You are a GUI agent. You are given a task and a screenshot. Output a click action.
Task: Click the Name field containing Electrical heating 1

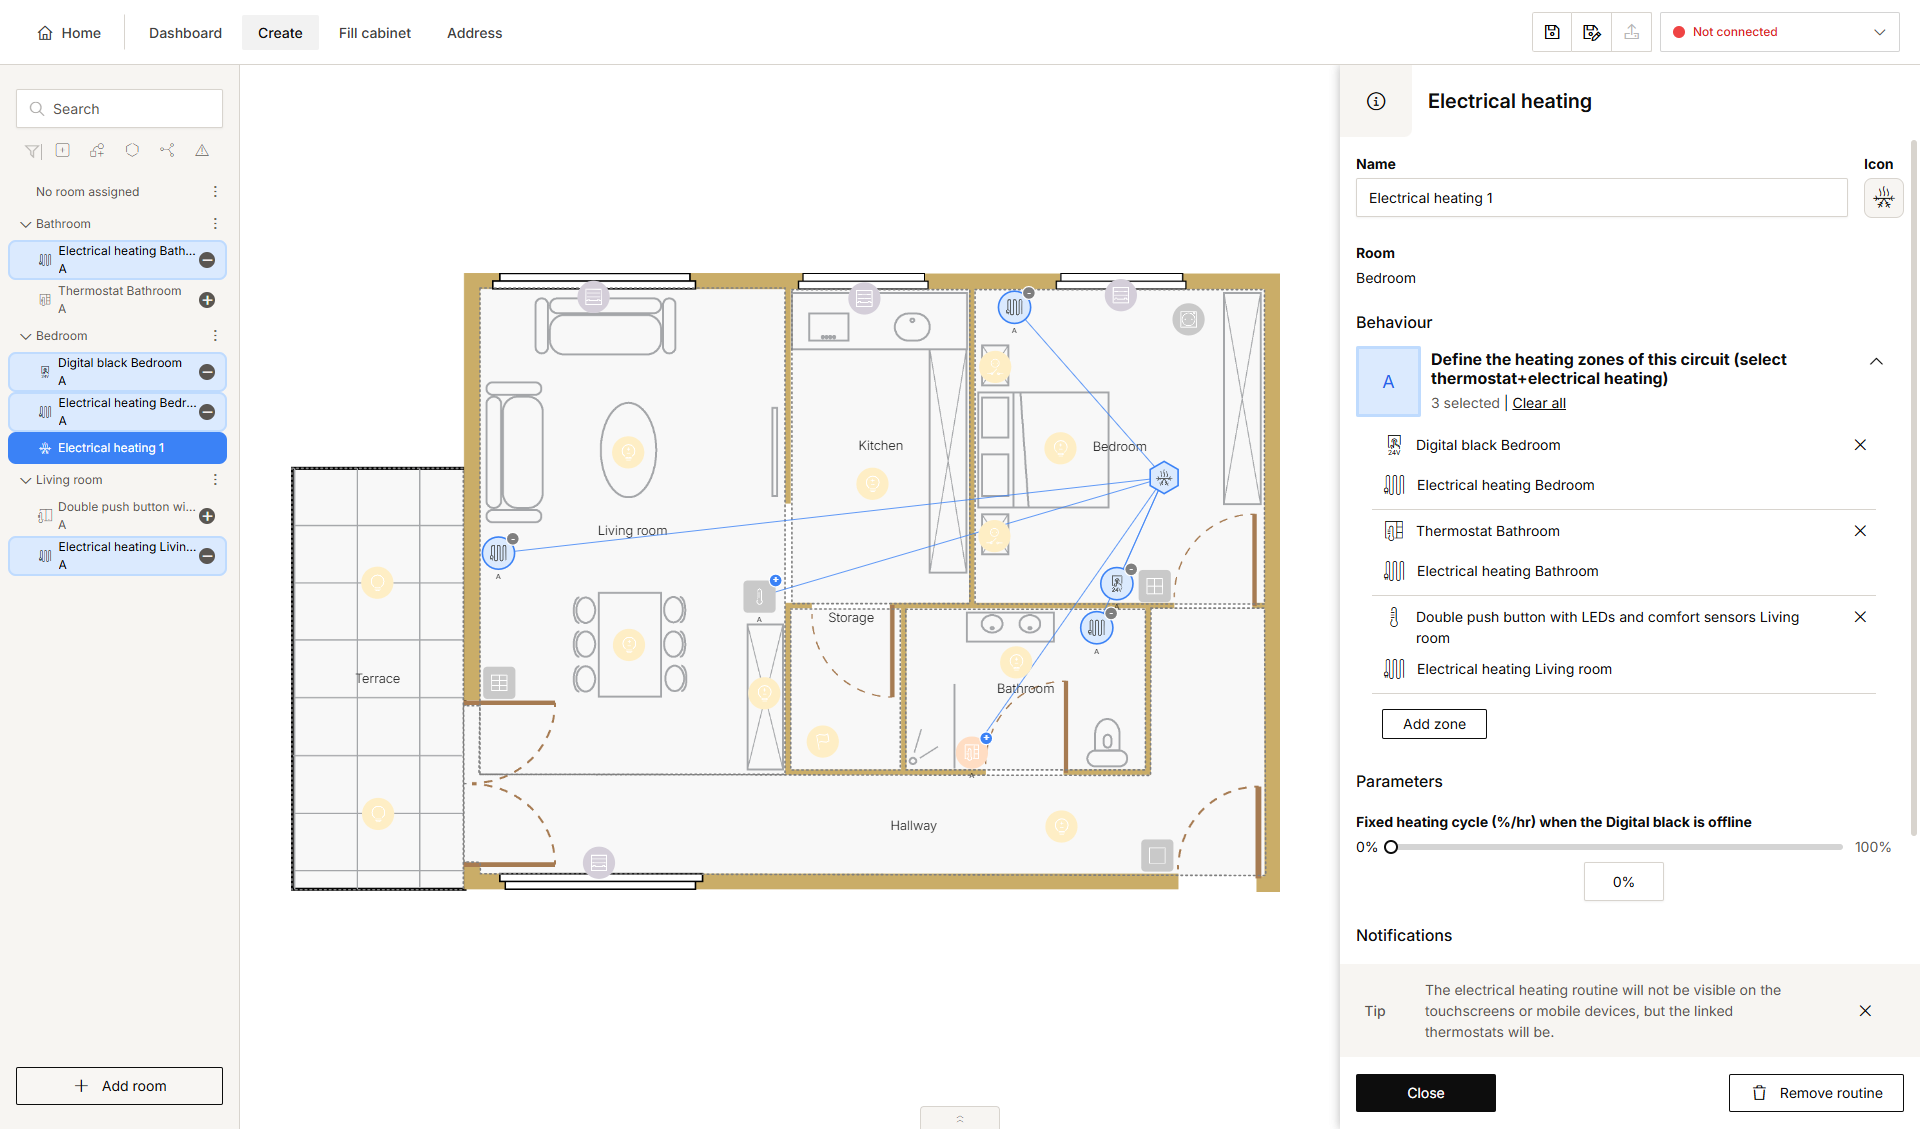[x=1601, y=198]
